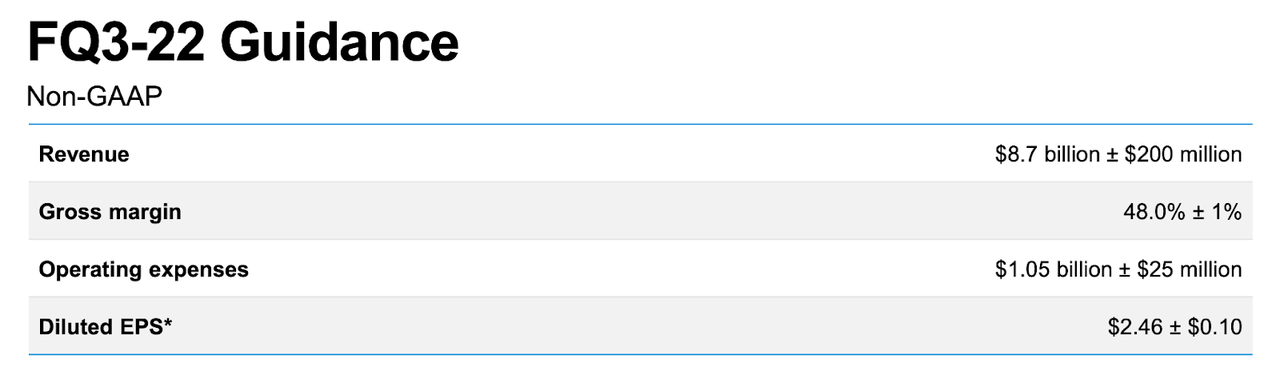The image size is (1280, 371).
Task: Click the blue line below Diluted EPS row
Action: (640, 355)
